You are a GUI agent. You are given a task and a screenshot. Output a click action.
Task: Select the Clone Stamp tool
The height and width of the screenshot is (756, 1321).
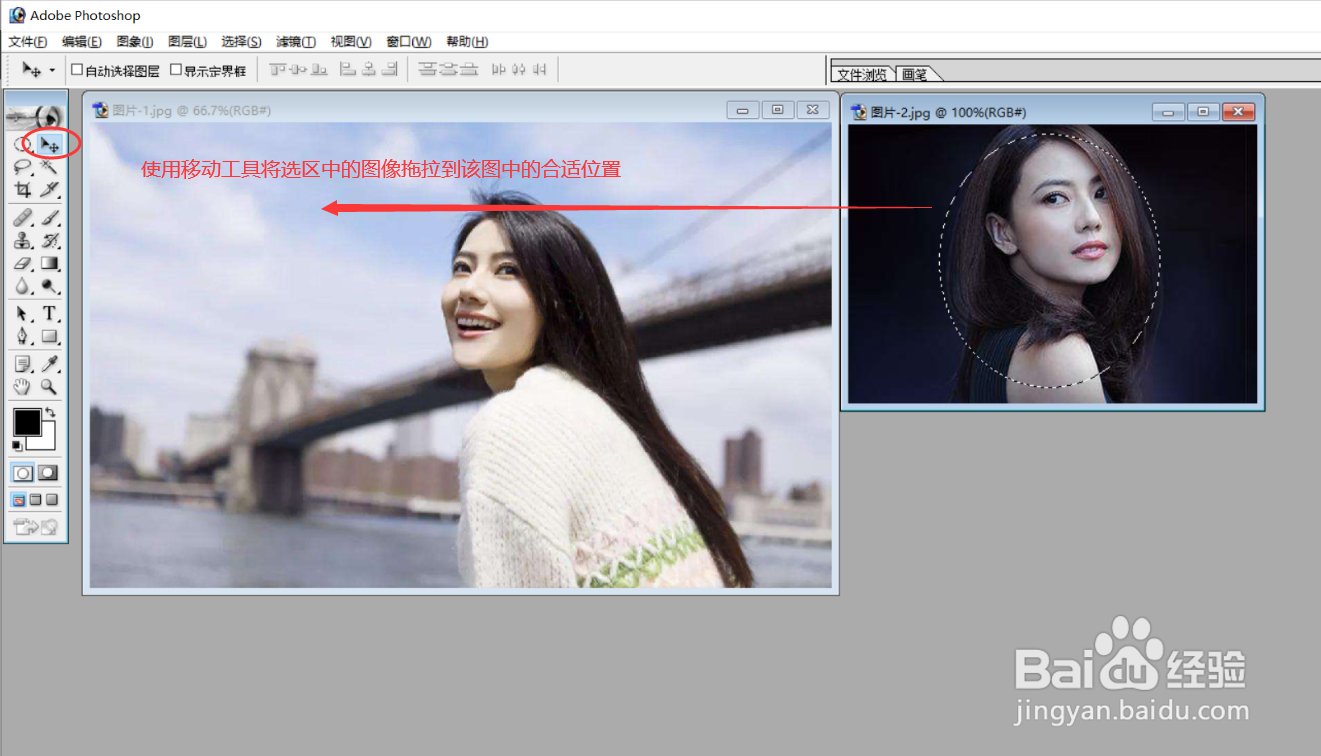pos(21,240)
